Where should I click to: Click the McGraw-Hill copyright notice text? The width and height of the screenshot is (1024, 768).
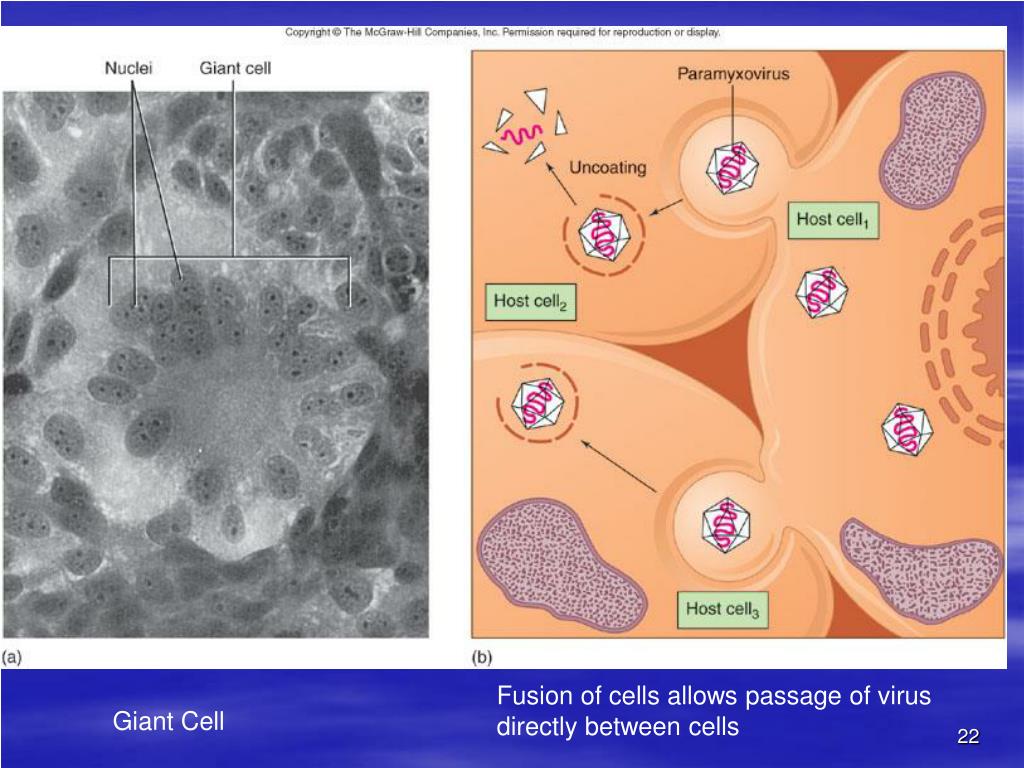pos(503,32)
